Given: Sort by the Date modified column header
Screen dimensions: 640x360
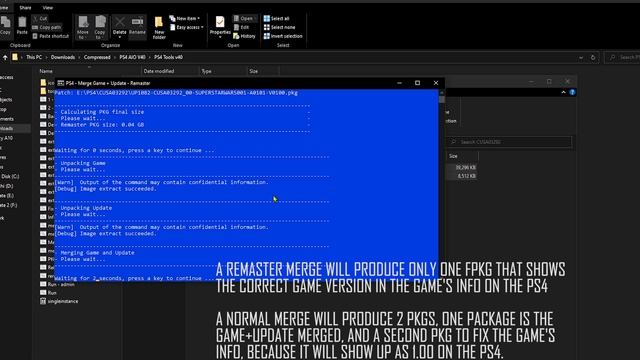Looking at the screenshot, I should [x=159, y=71].
